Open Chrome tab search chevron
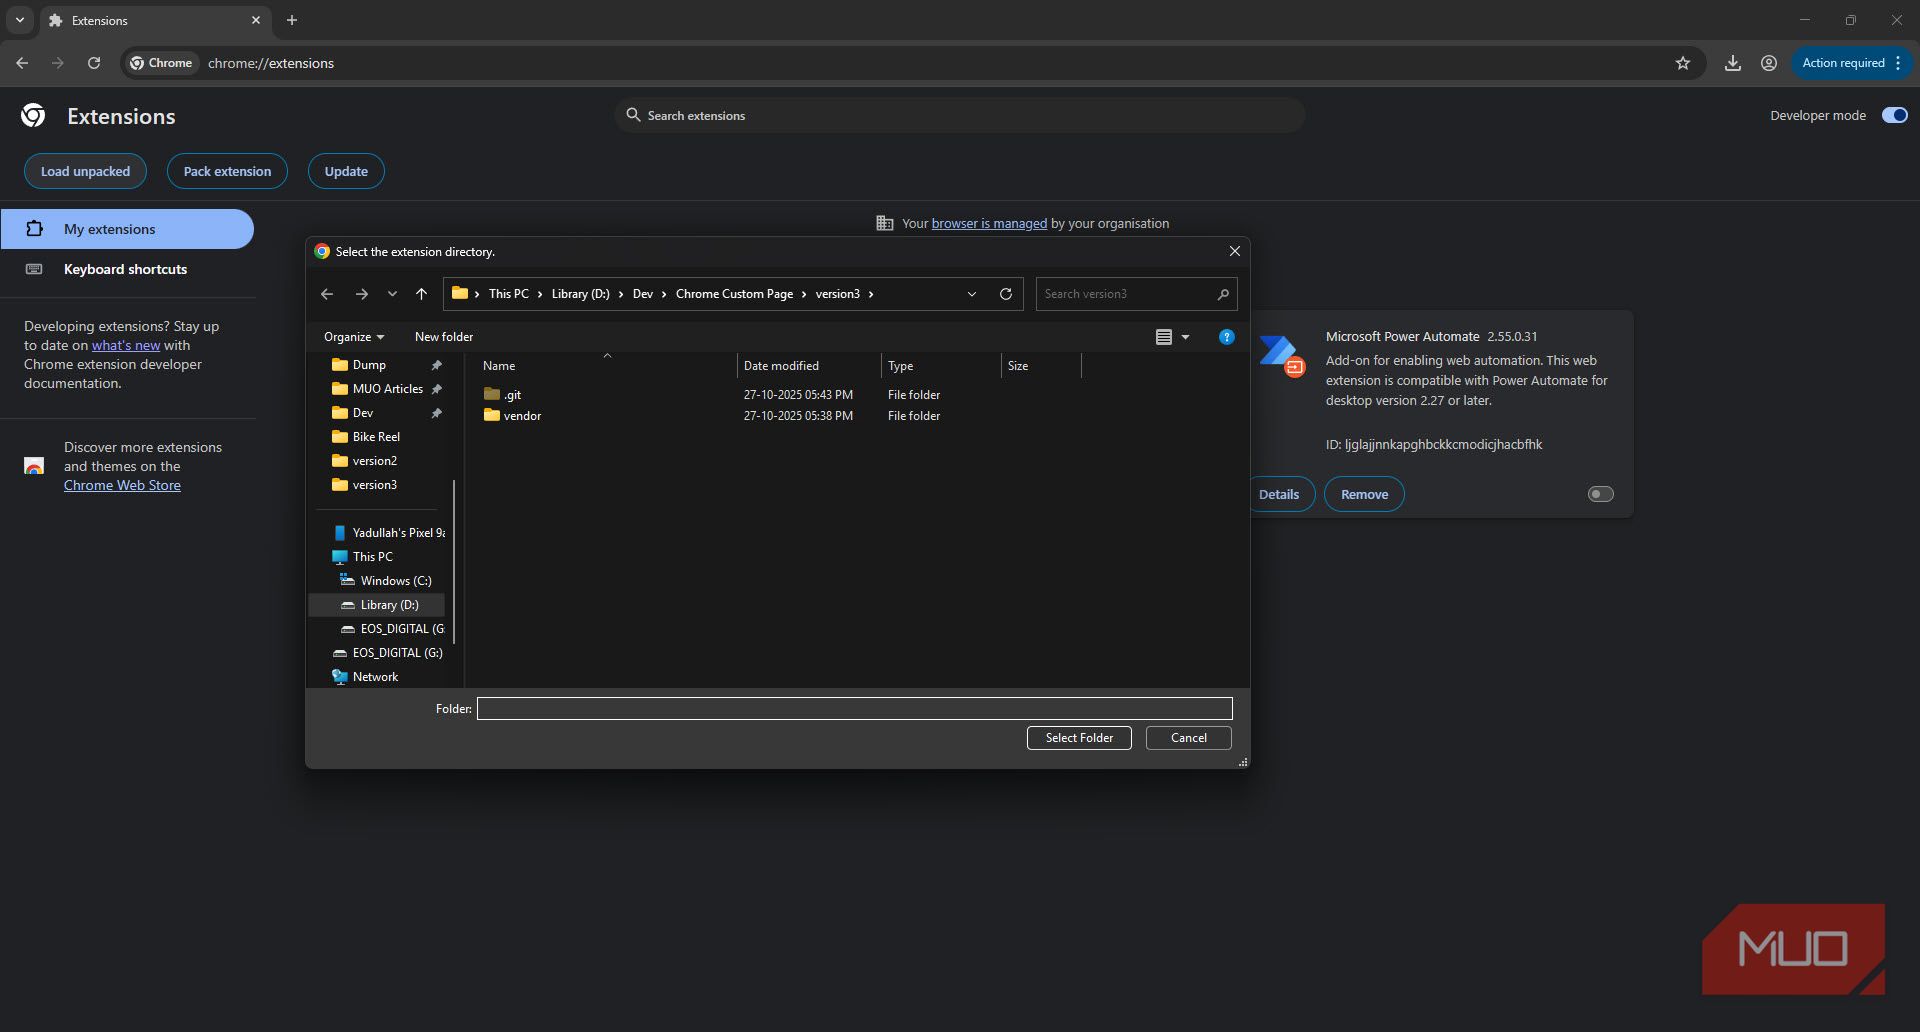The image size is (1920, 1032). click(19, 20)
